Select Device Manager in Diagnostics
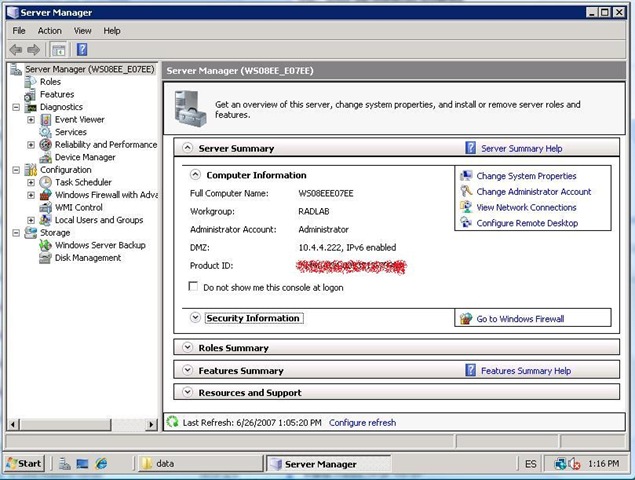 point(84,157)
